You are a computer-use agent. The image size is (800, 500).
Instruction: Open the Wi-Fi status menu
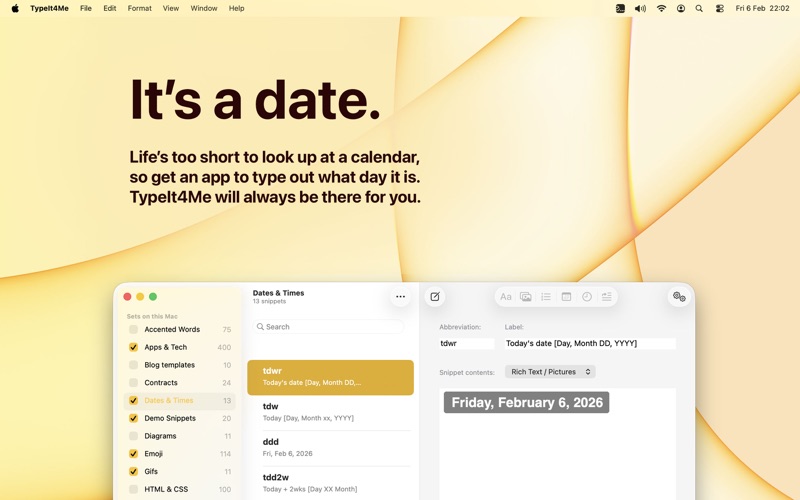coord(661,8)
